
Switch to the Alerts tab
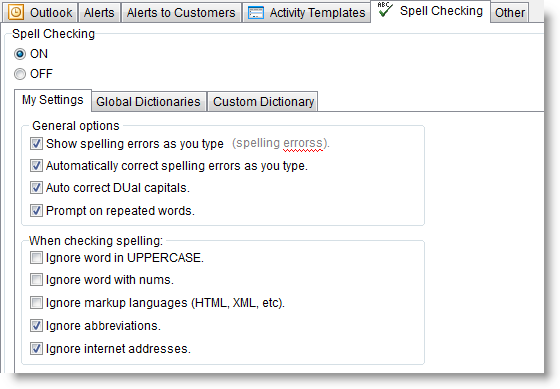click(x=99, y=13)
